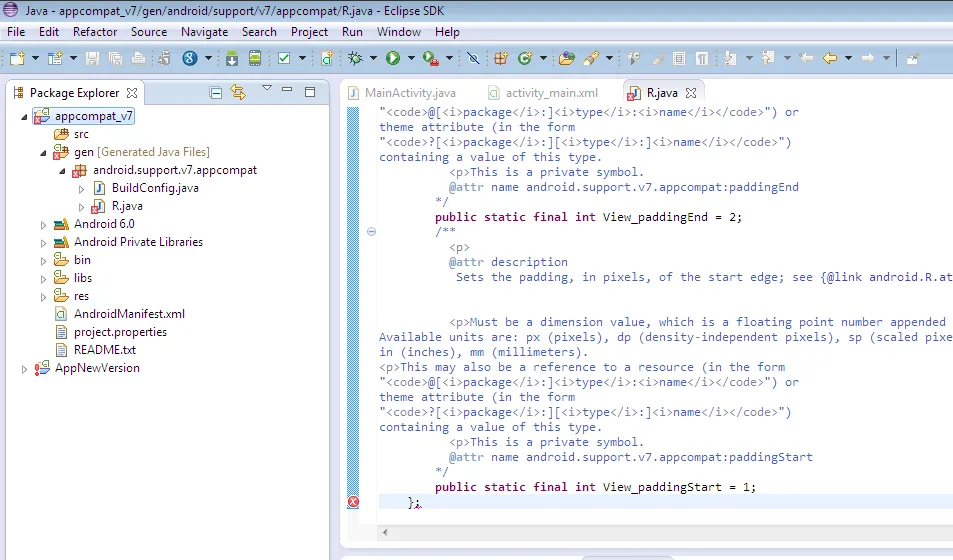
Task: Expand the res folder node
Action: coord(43,297)
